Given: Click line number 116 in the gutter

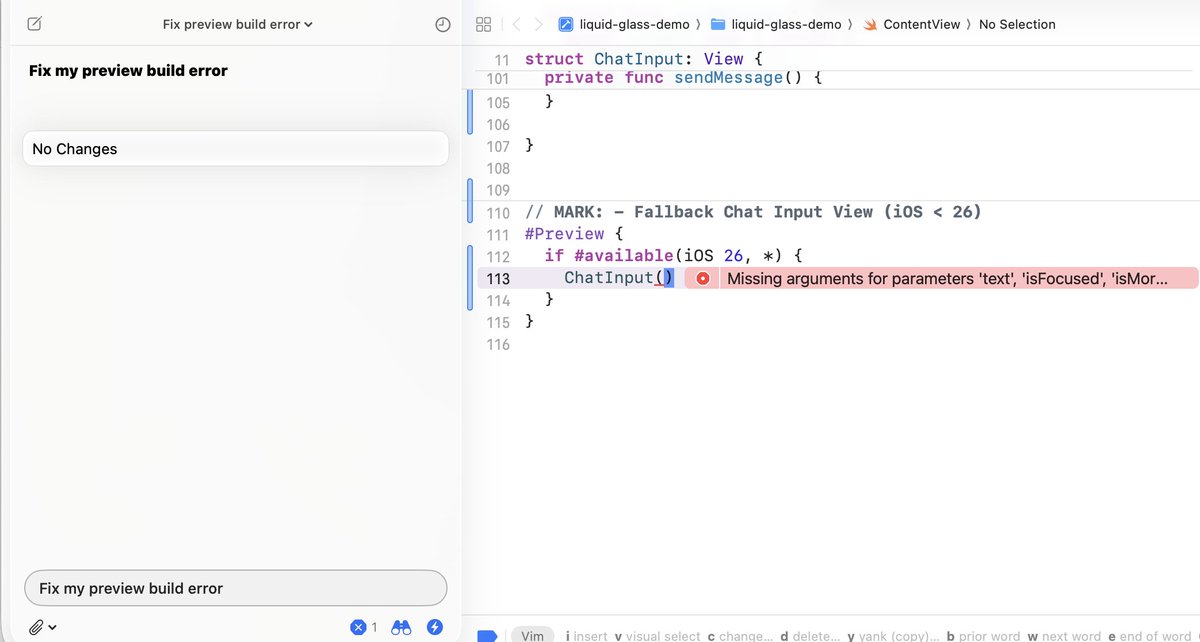Looking at the screenshot, I should click(498, 345).
